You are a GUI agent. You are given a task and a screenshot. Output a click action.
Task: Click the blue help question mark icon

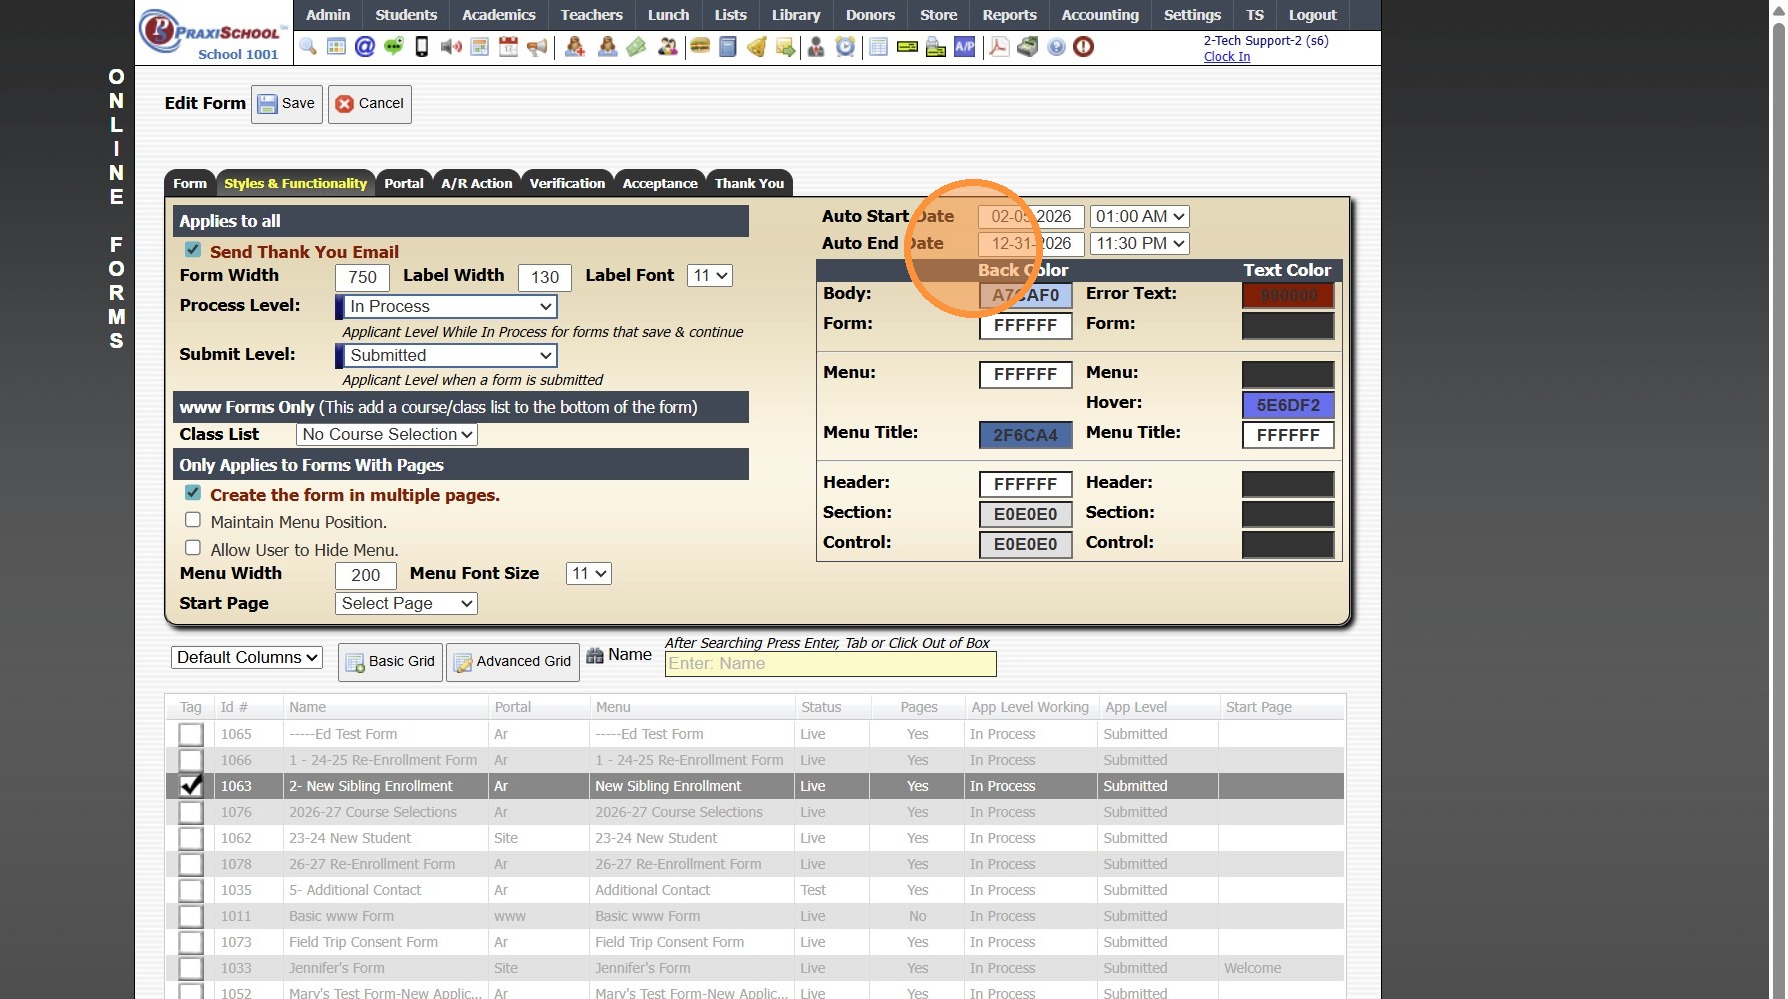1056,47
